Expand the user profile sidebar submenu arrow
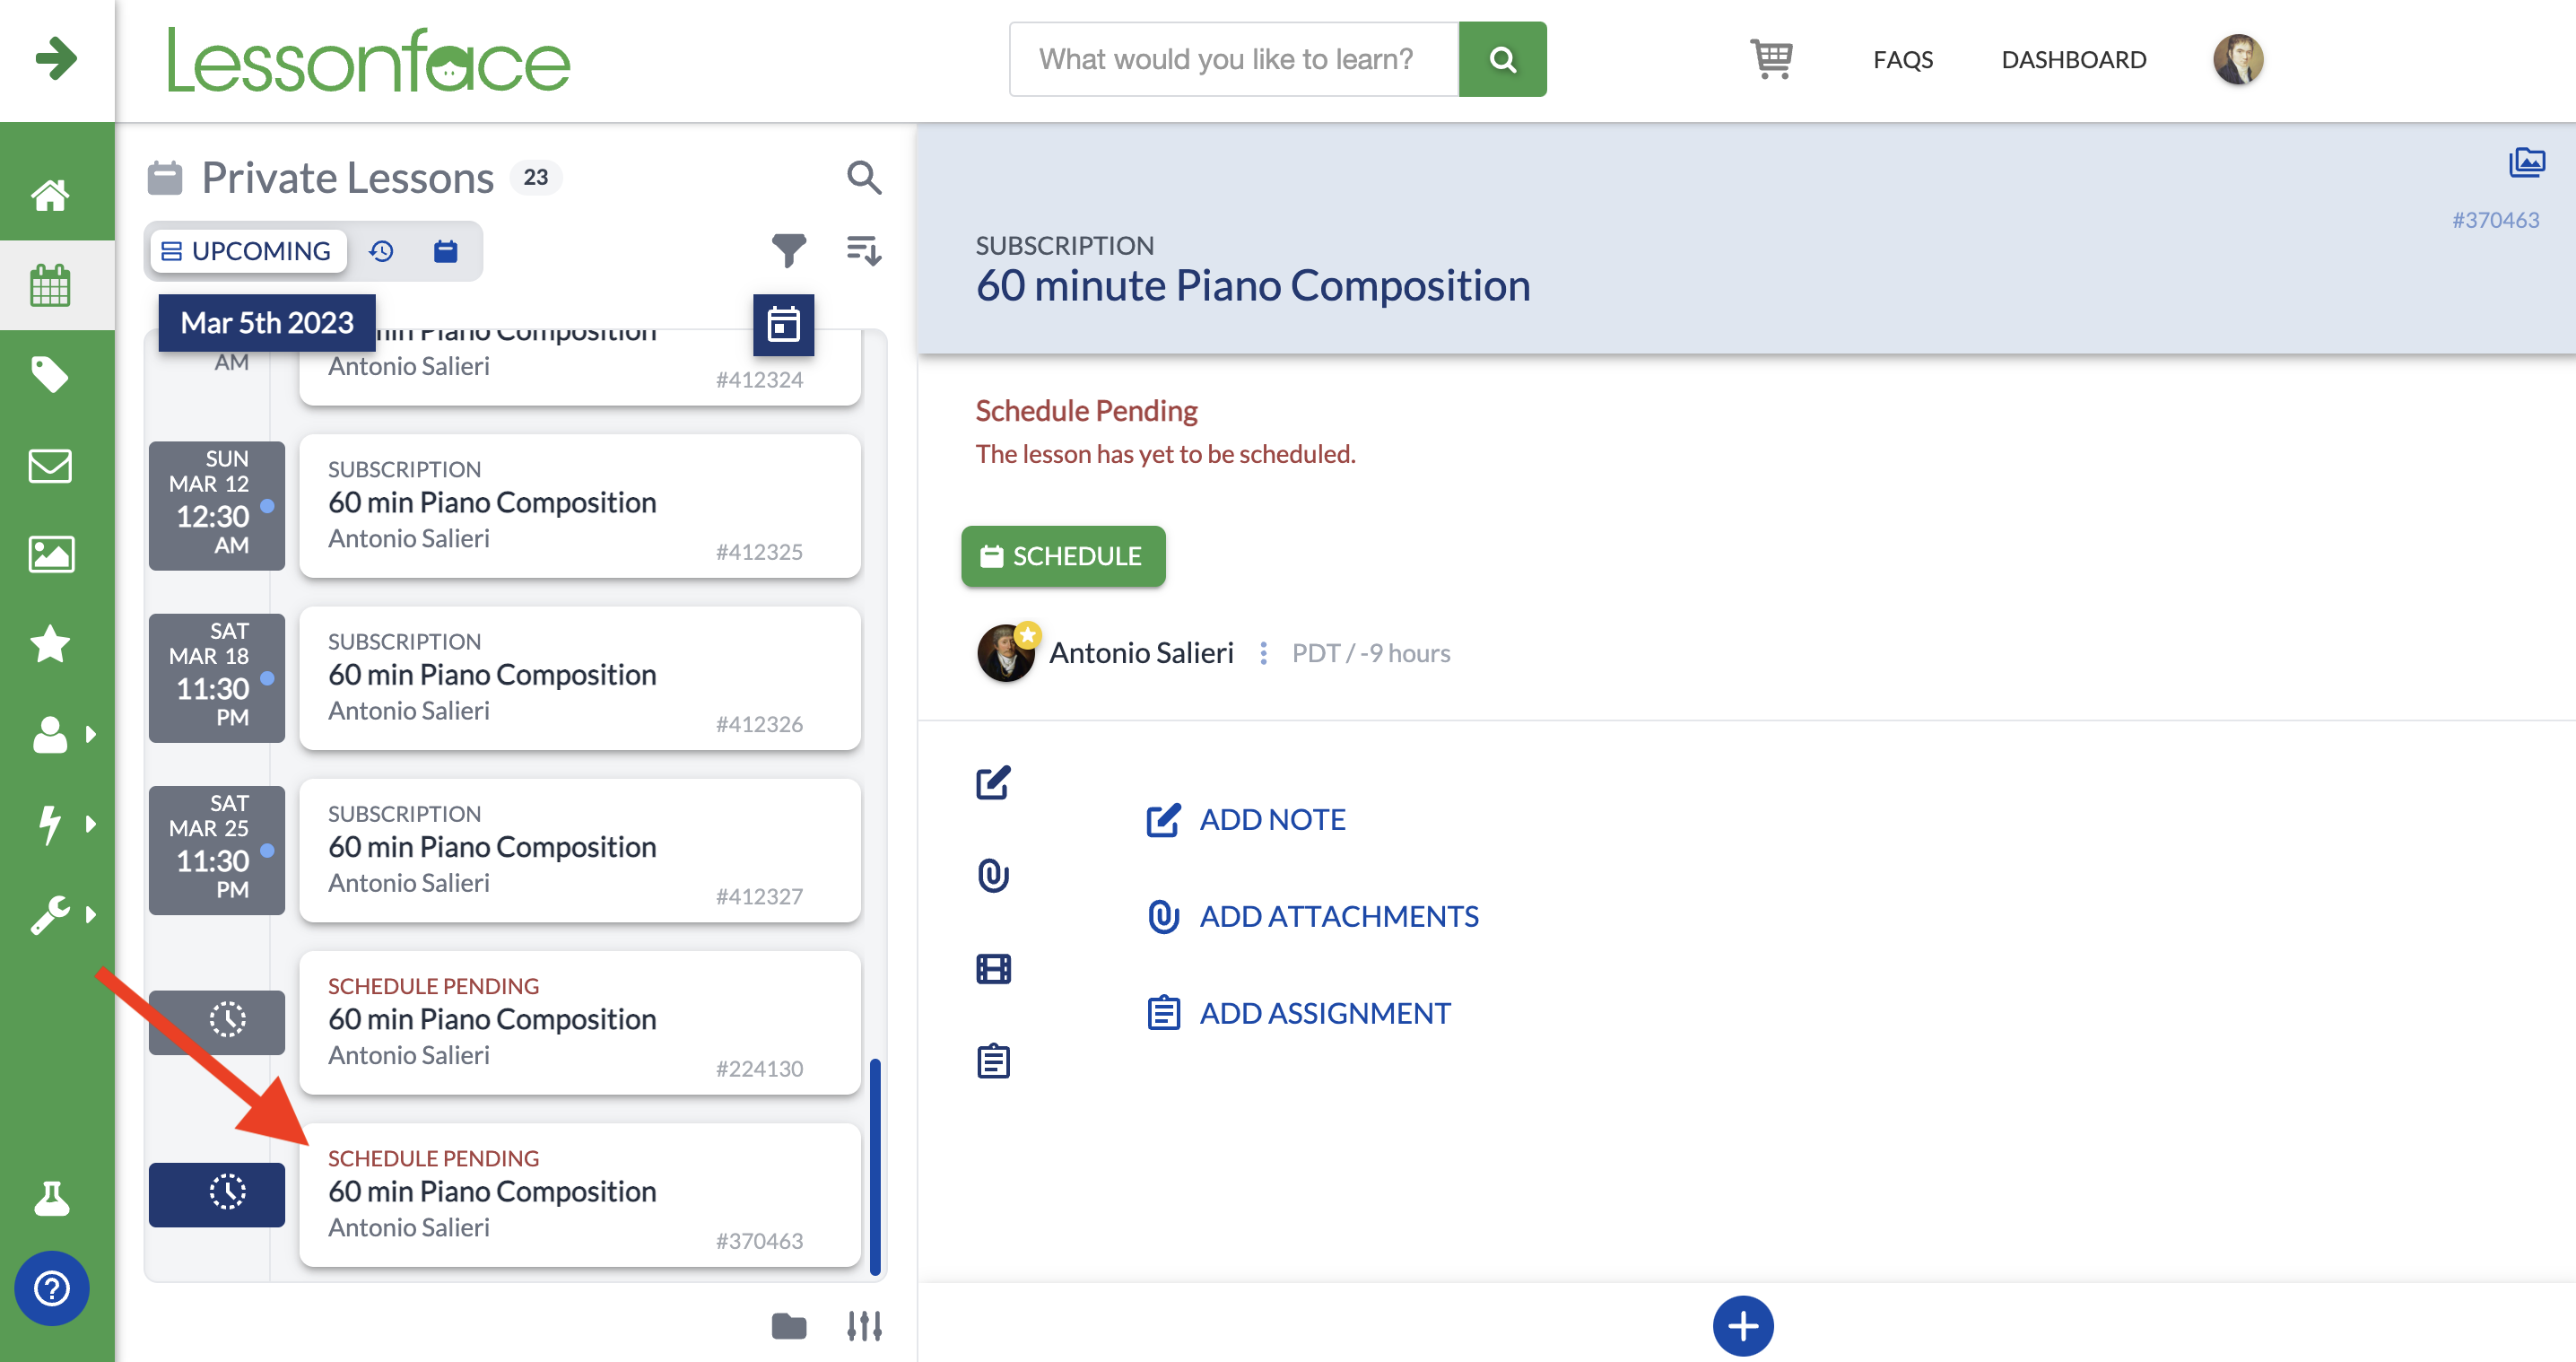This screenshot has width=2576, height=1362. point(91,734)
